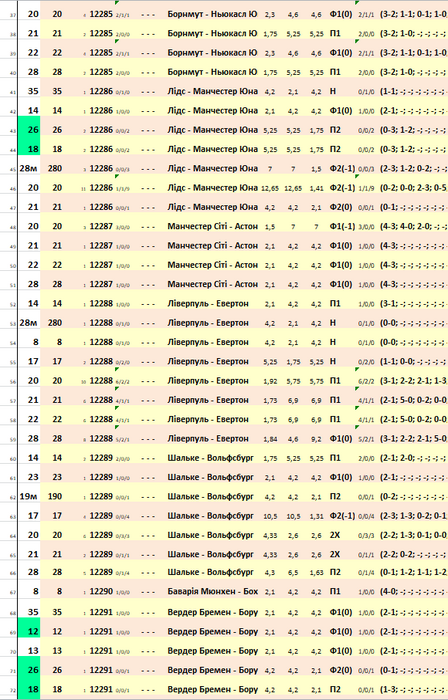Select the '9,2' odds cell in row 59
The height and width of the screenshot is (700, 448).
coord(316,439)
